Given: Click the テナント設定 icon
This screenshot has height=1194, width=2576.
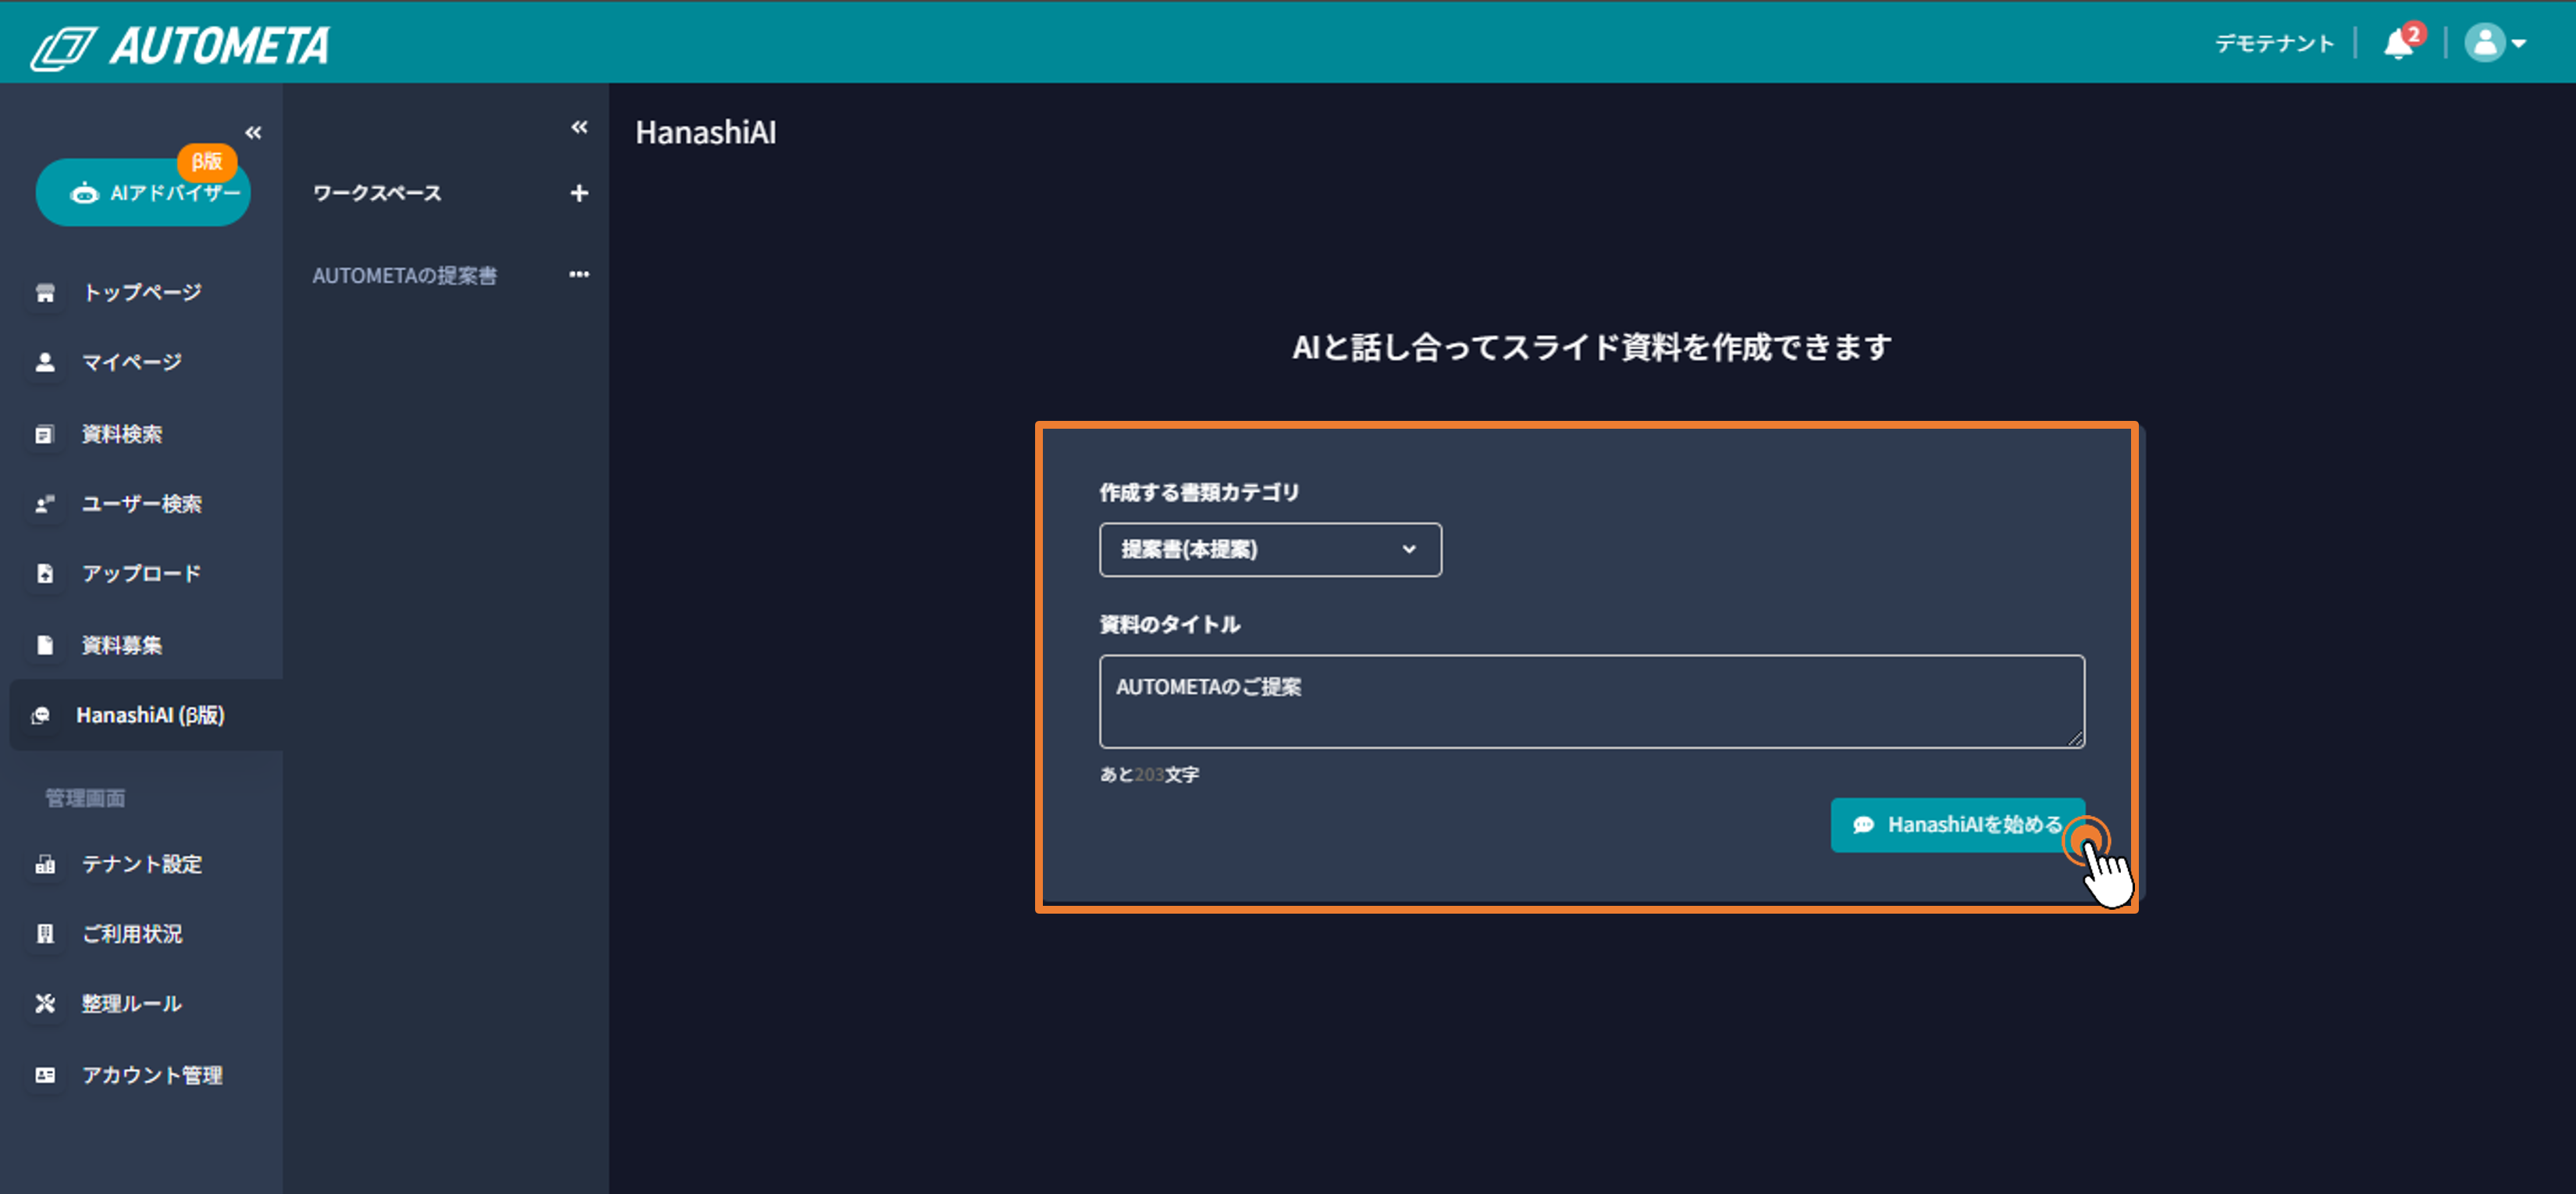Looking at the screenshot, I should (45, 864).
